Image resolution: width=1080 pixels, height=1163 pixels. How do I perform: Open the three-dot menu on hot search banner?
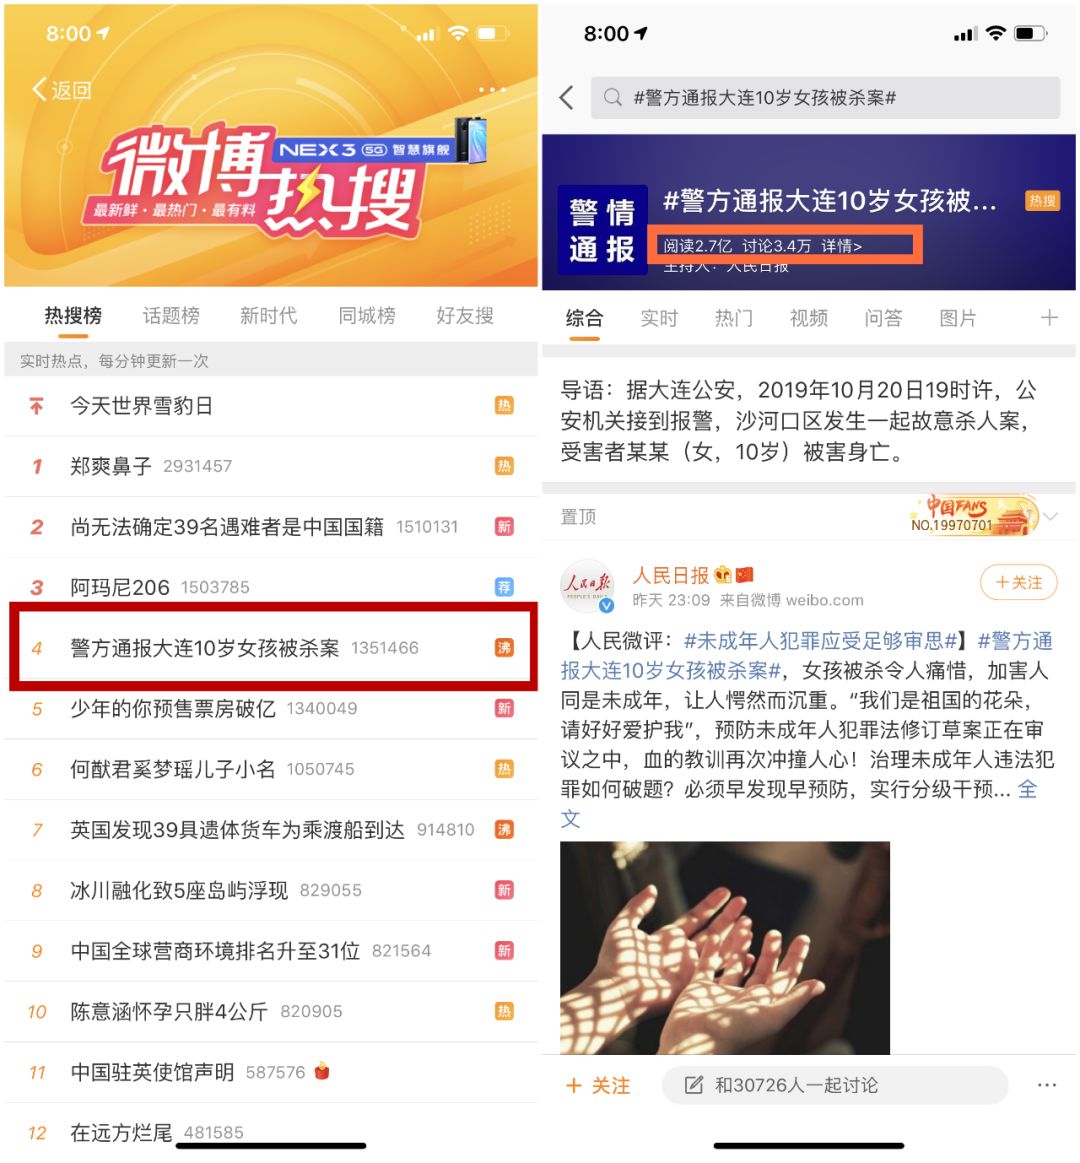click(492, 90)
